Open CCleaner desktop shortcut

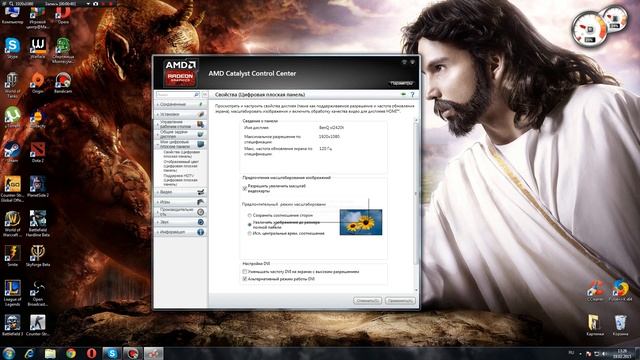point(595,291)
